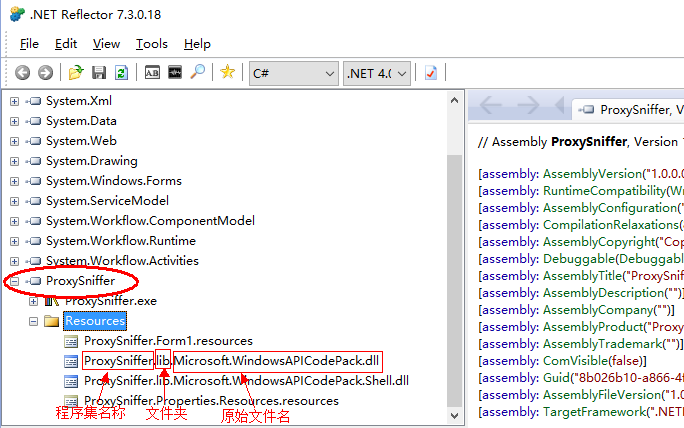Open the Edit menu
This screenshot has width=684, height=428.
66,44
